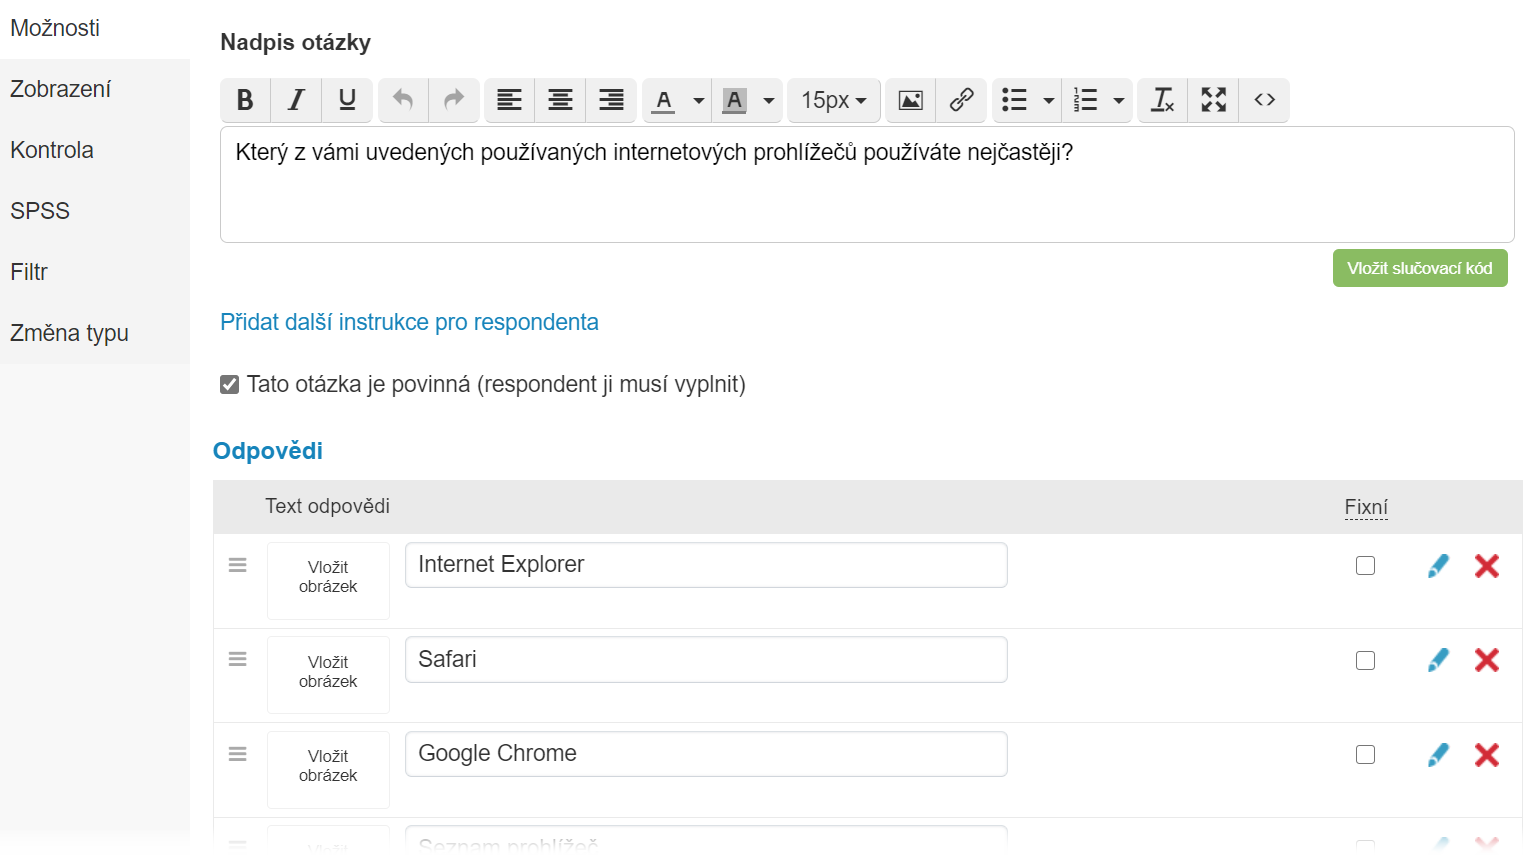Edit the Safari answer with pencil icon
The image size is (1536, 856).
coord(1438,660)
